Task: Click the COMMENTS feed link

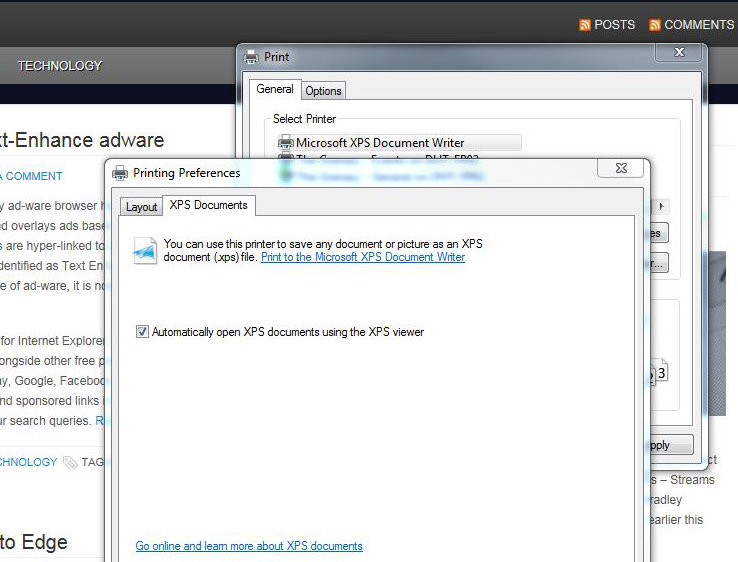Action: 699,25
